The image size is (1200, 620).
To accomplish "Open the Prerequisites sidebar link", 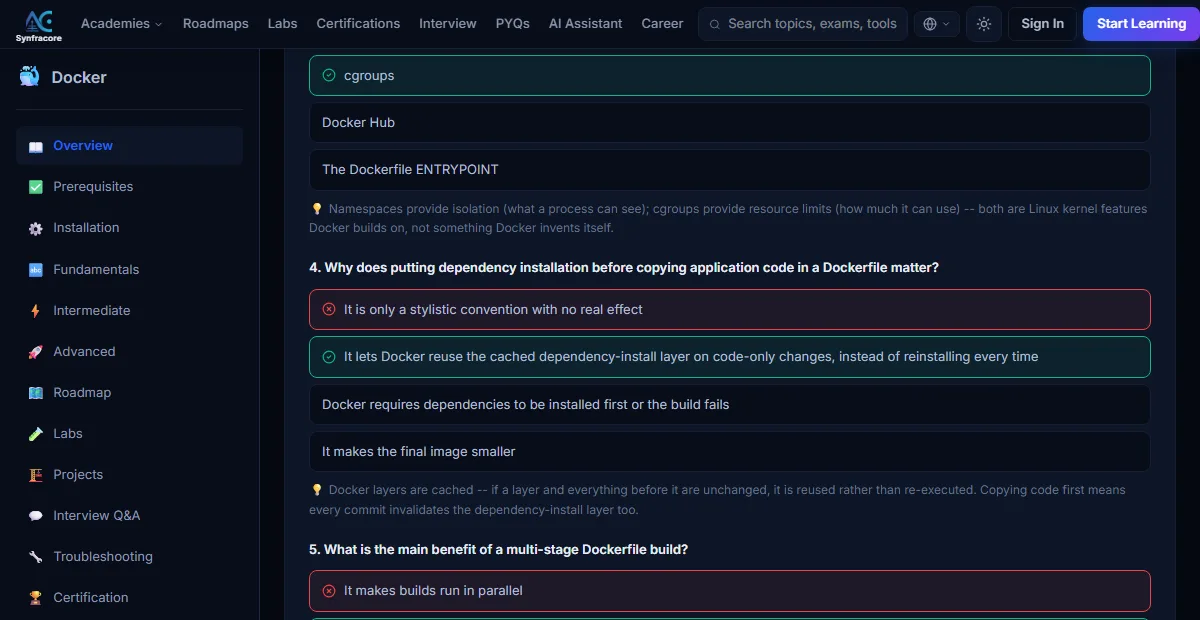I will [129, 187].
